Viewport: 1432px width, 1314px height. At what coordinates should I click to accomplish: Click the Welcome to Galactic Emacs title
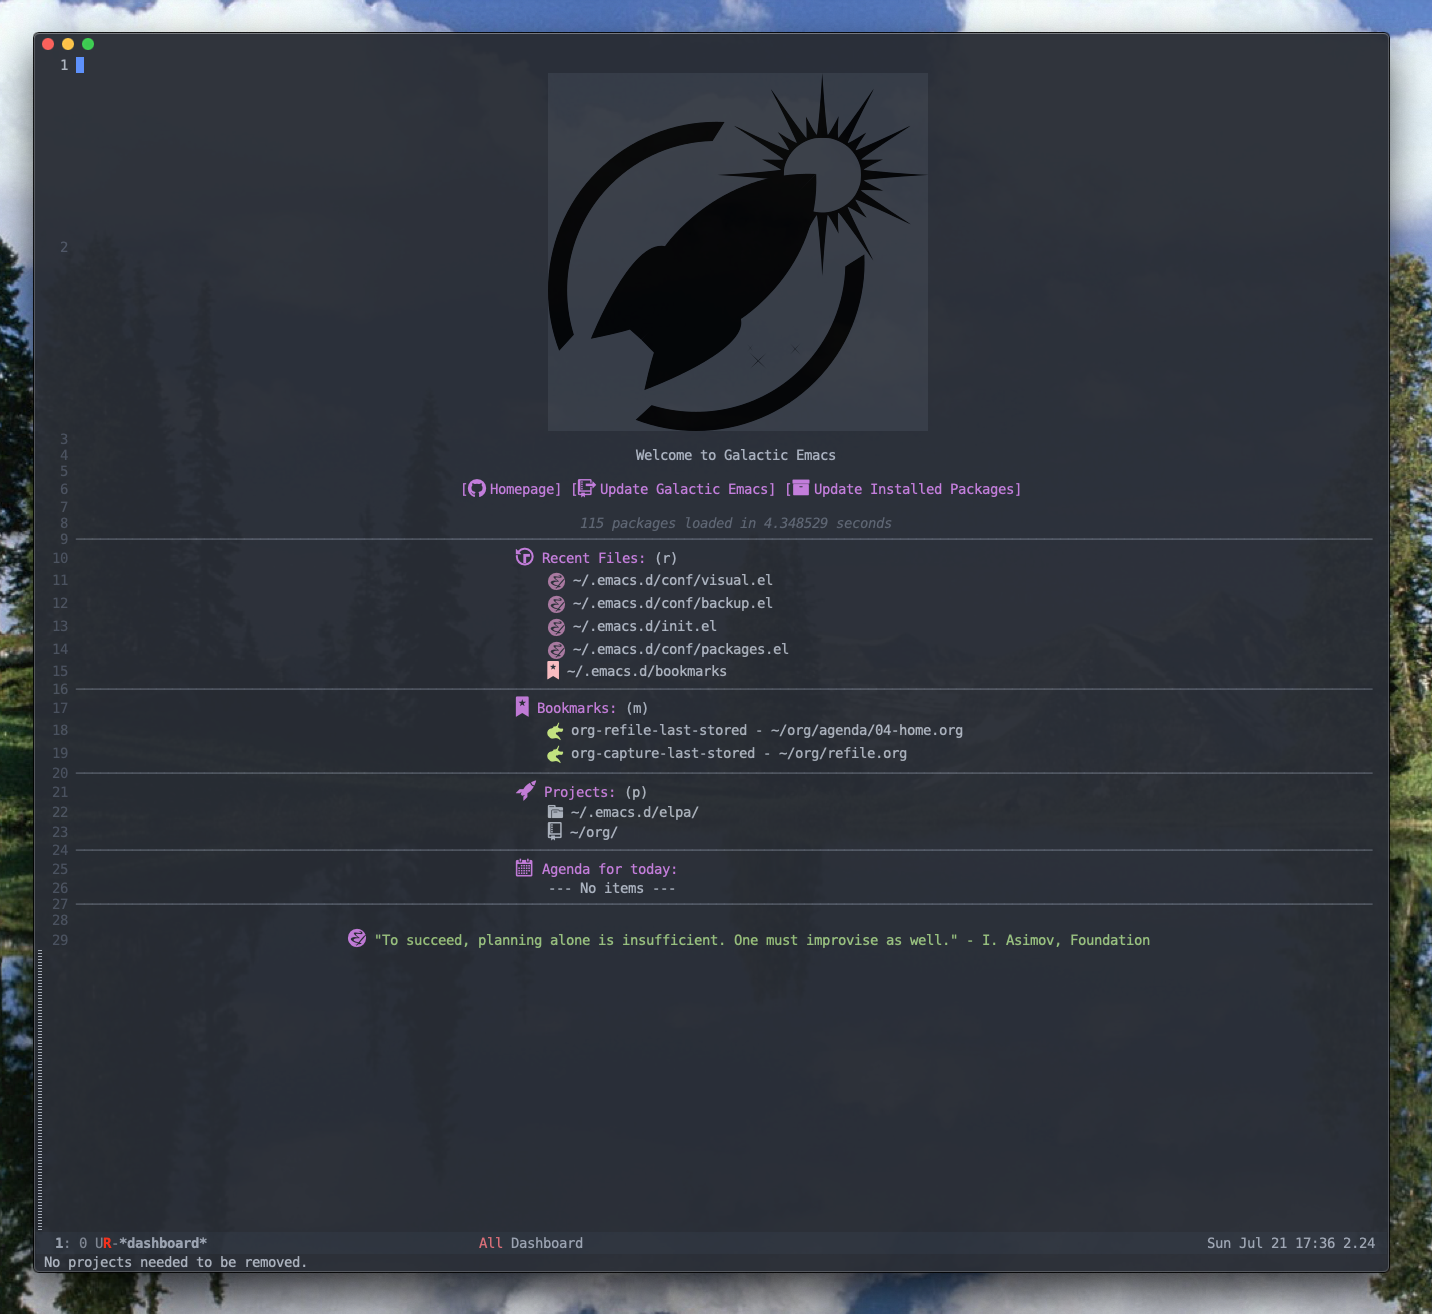(x=735, y=455)
